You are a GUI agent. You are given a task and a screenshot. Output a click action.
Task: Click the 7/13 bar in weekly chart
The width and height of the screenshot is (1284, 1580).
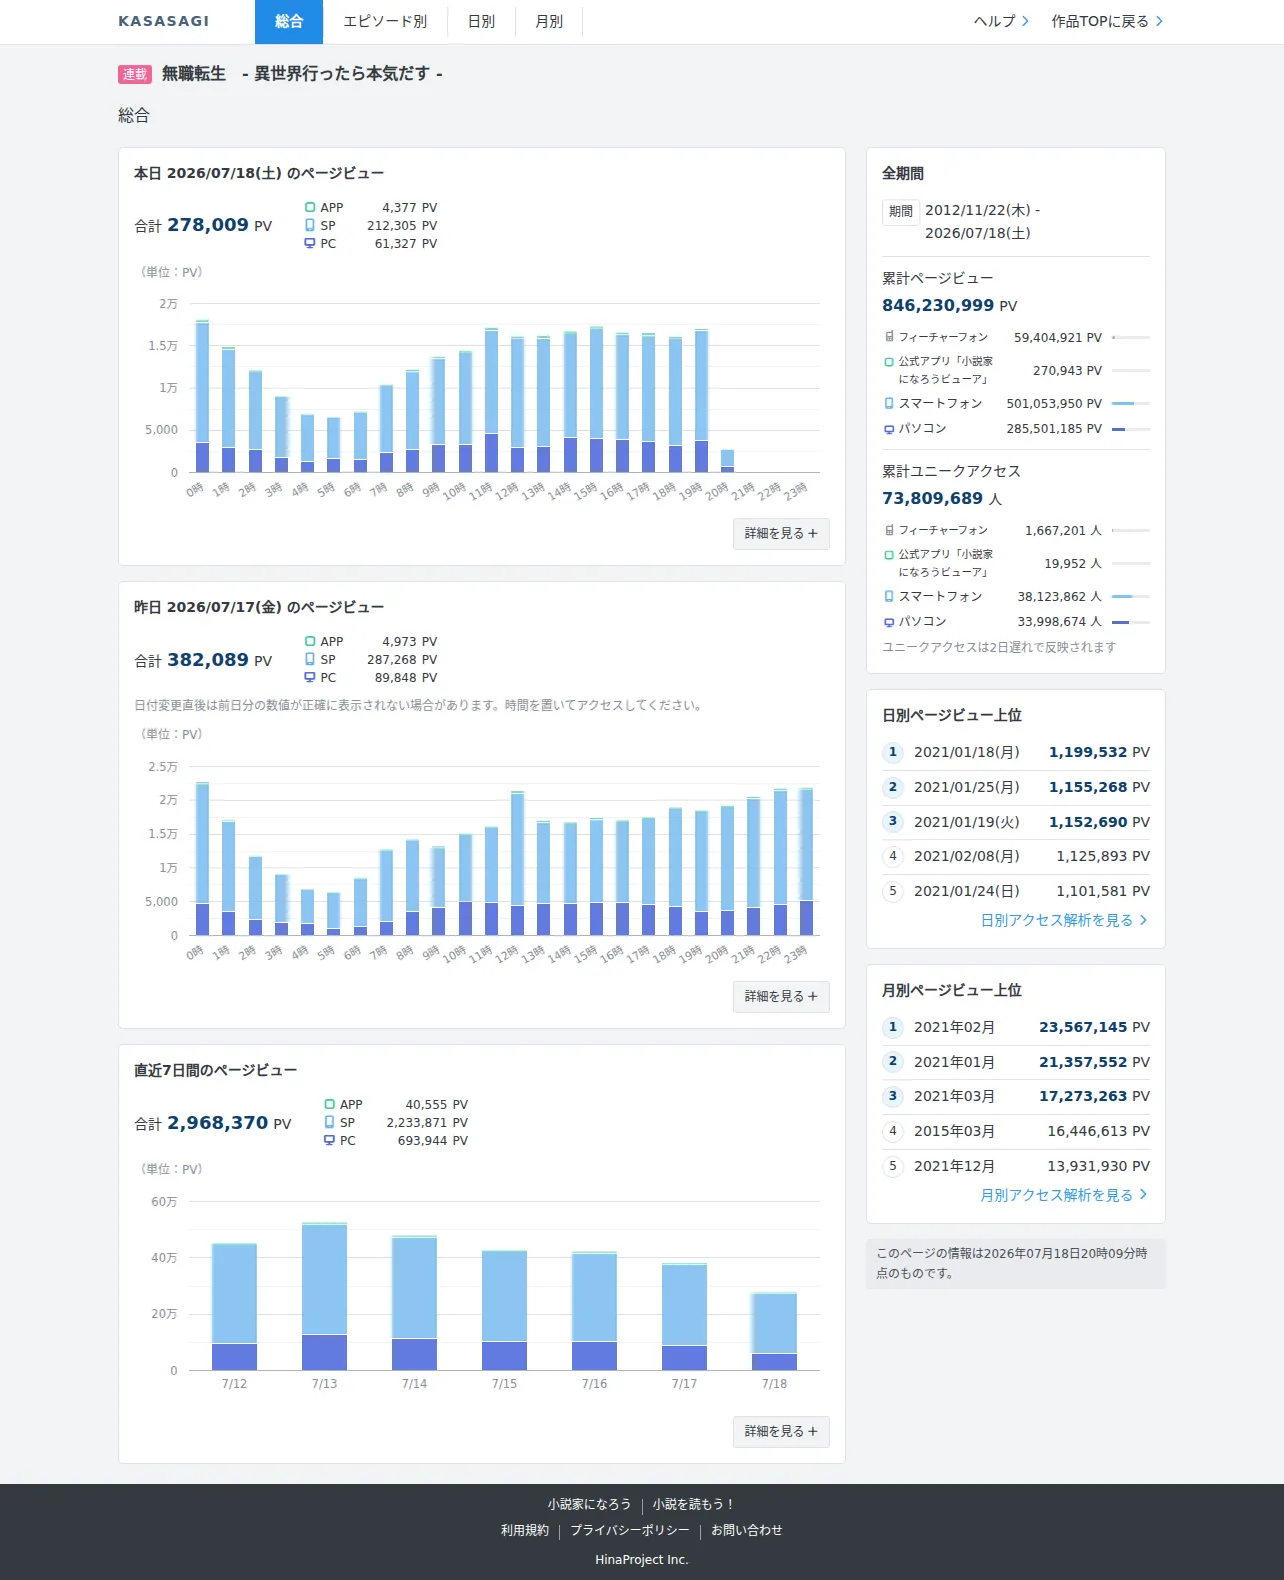(324, 1296)
